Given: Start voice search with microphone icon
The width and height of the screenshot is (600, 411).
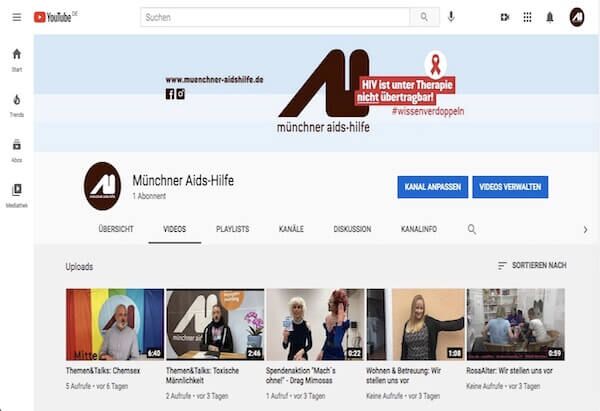Looking at the screenshot, I should click(451, 17).
